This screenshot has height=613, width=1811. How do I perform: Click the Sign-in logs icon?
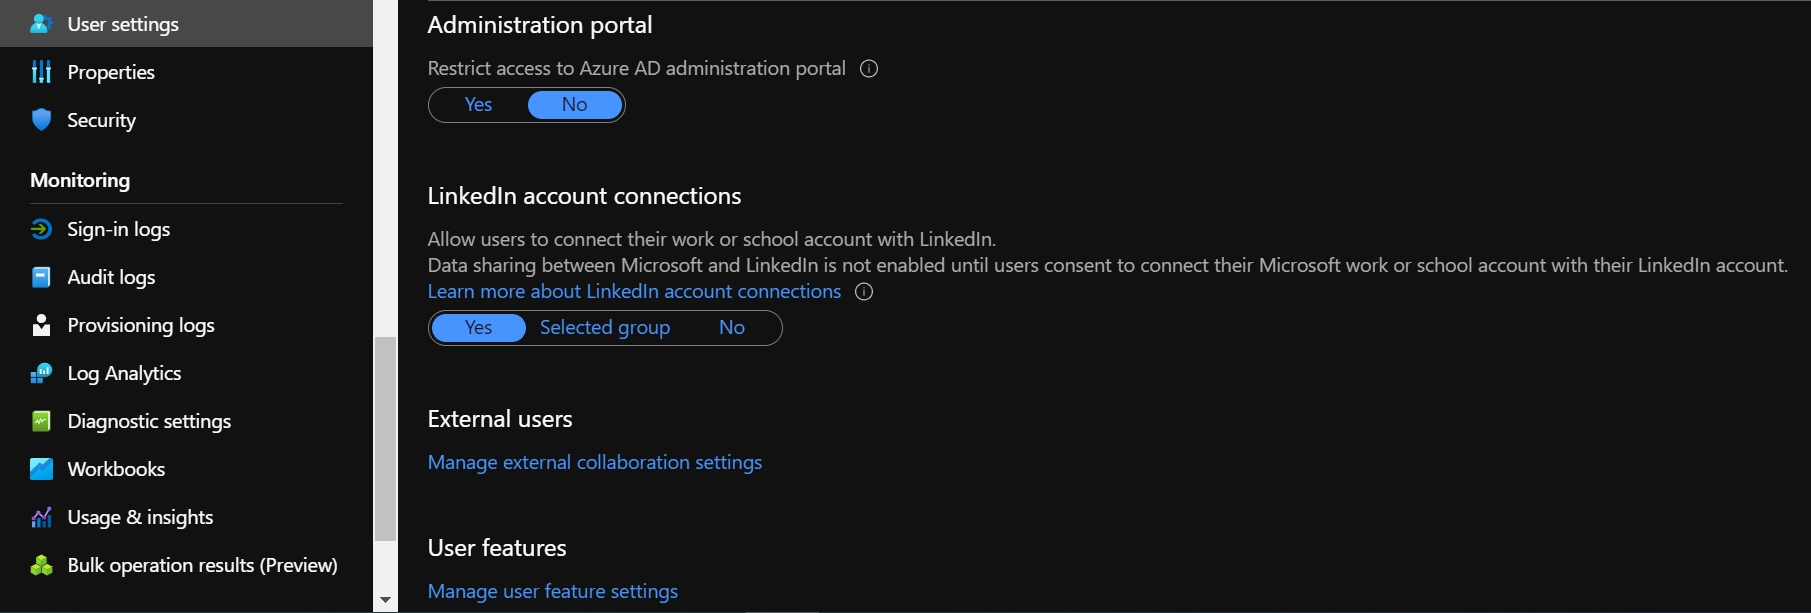pyautogui.click(x=41, y=229)
